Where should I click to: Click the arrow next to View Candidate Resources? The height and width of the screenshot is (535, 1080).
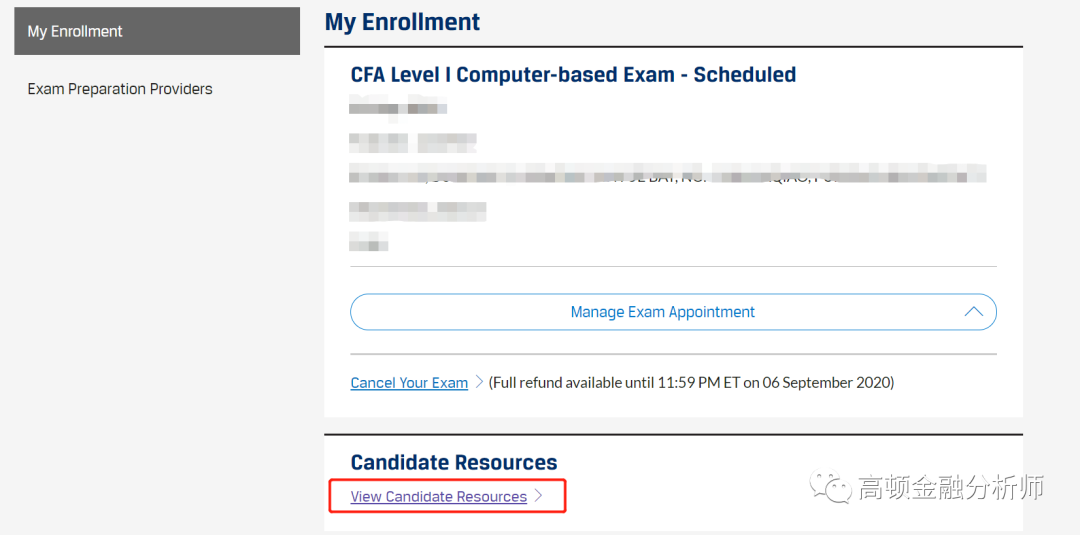pos(538,496)
